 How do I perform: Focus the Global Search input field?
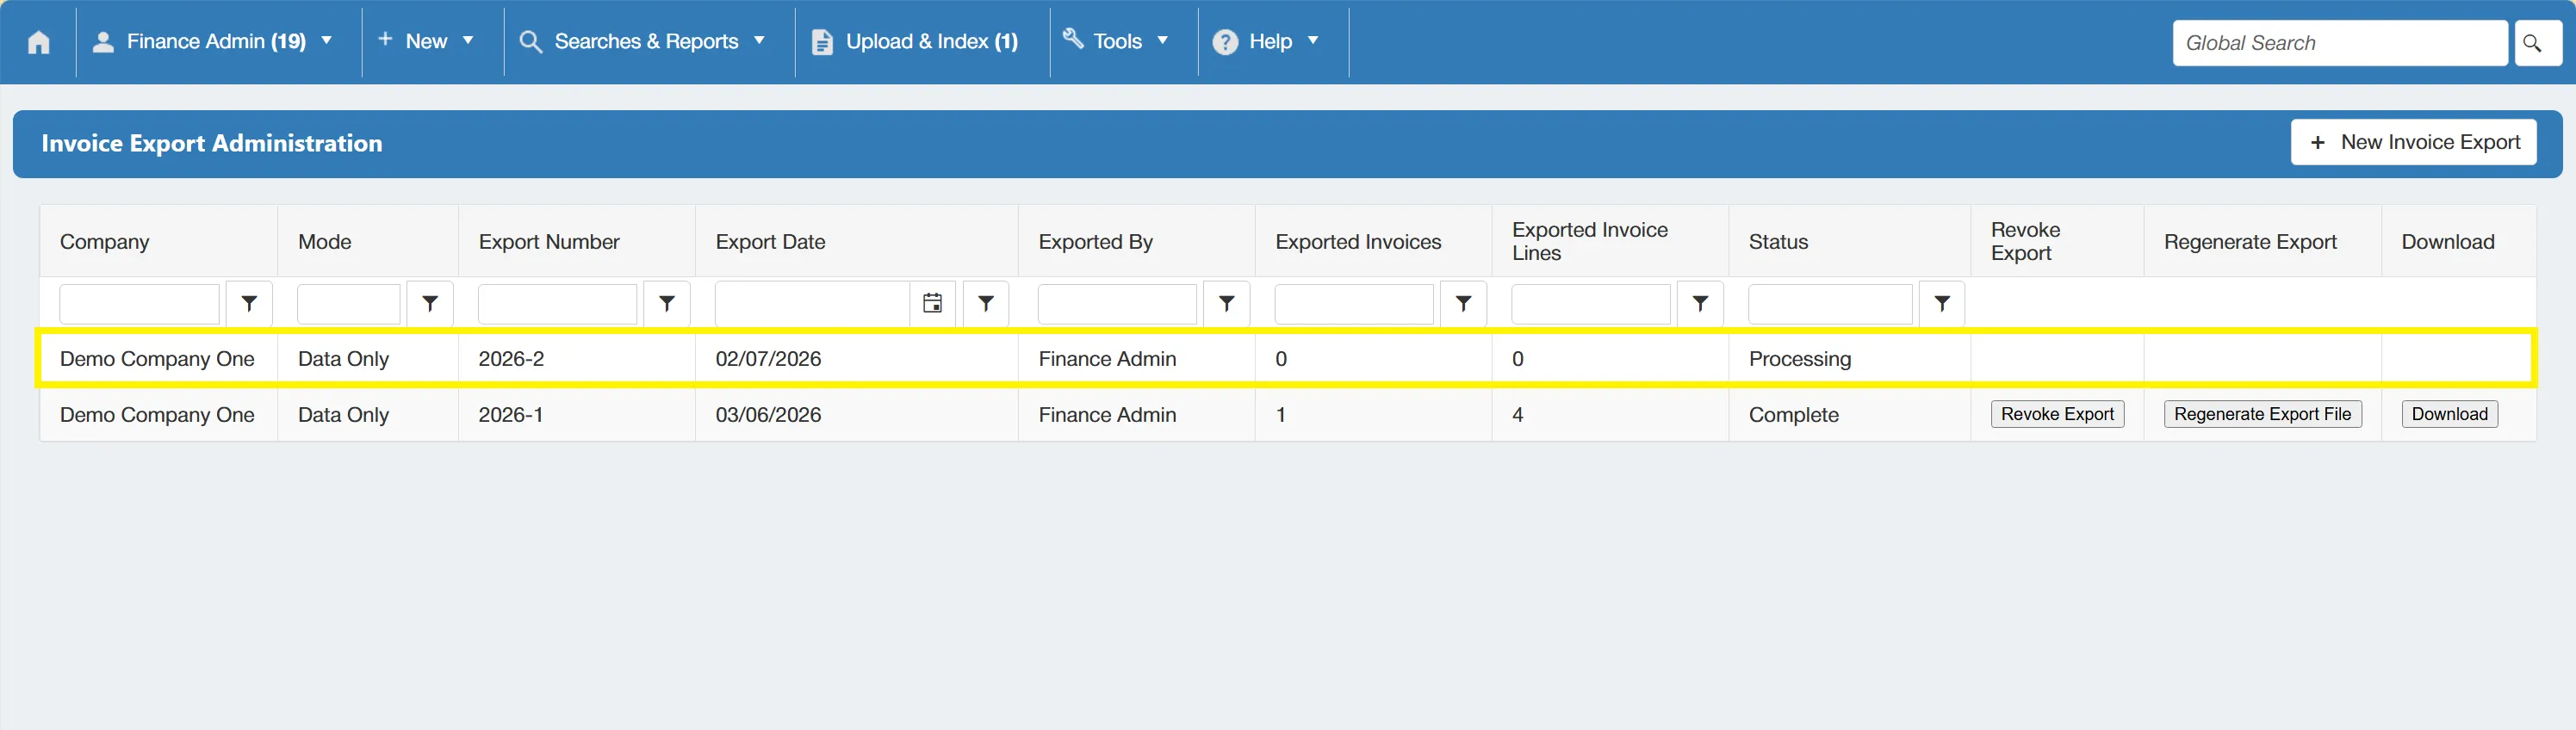2340,43
